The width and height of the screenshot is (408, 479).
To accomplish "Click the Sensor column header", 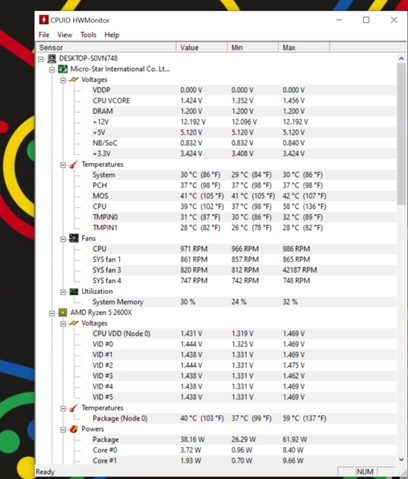I will (x=106, y=47).
